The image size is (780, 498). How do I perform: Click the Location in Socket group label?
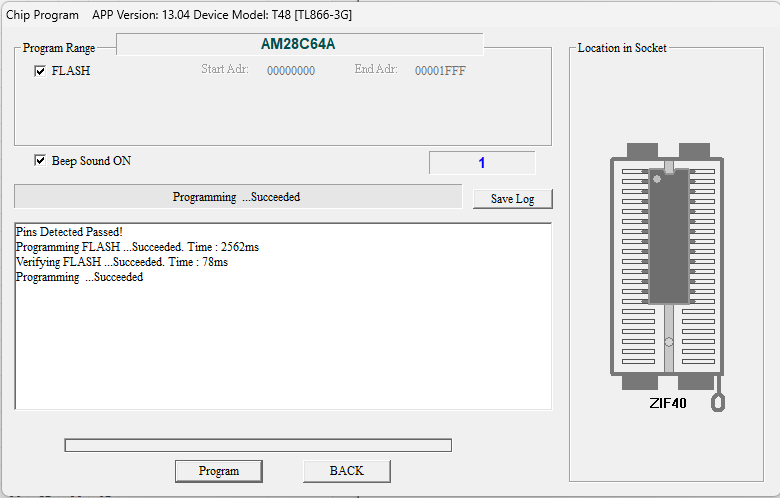[622, 48]
